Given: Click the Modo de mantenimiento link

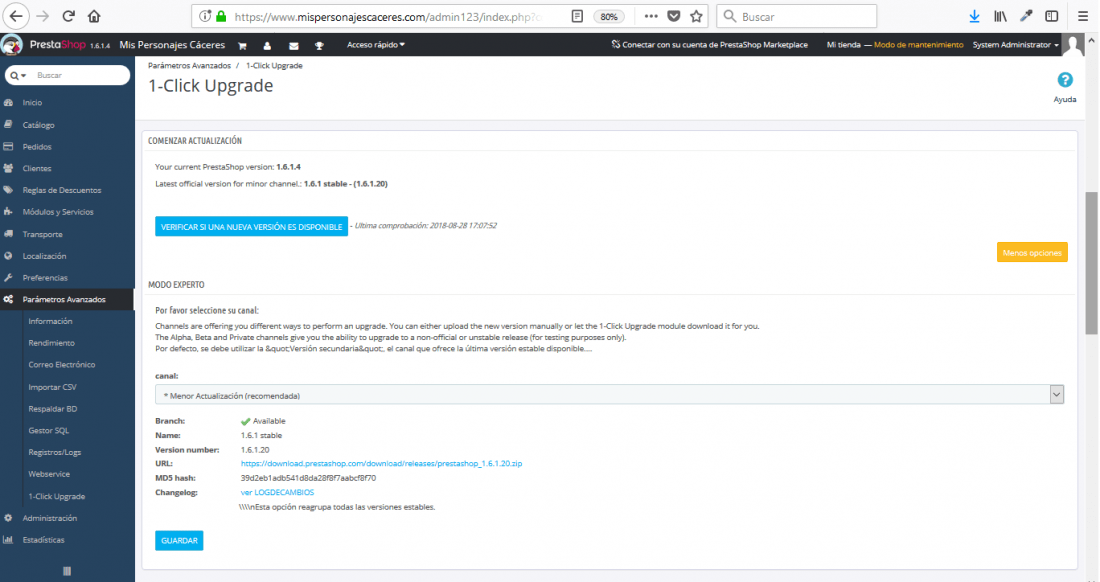Looking at the screenshot, I should (x=918, y=45).
